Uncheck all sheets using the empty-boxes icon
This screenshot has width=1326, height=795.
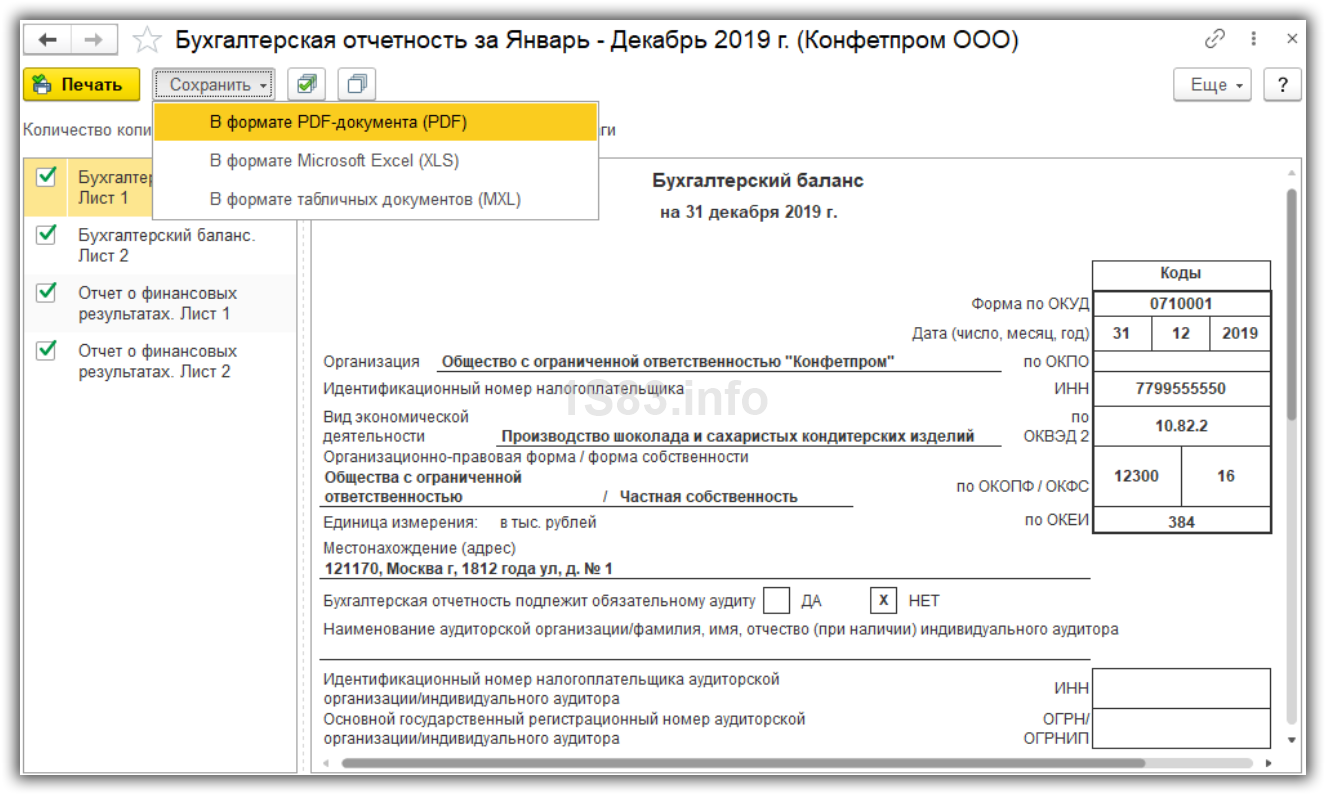[x=356, y=85]
